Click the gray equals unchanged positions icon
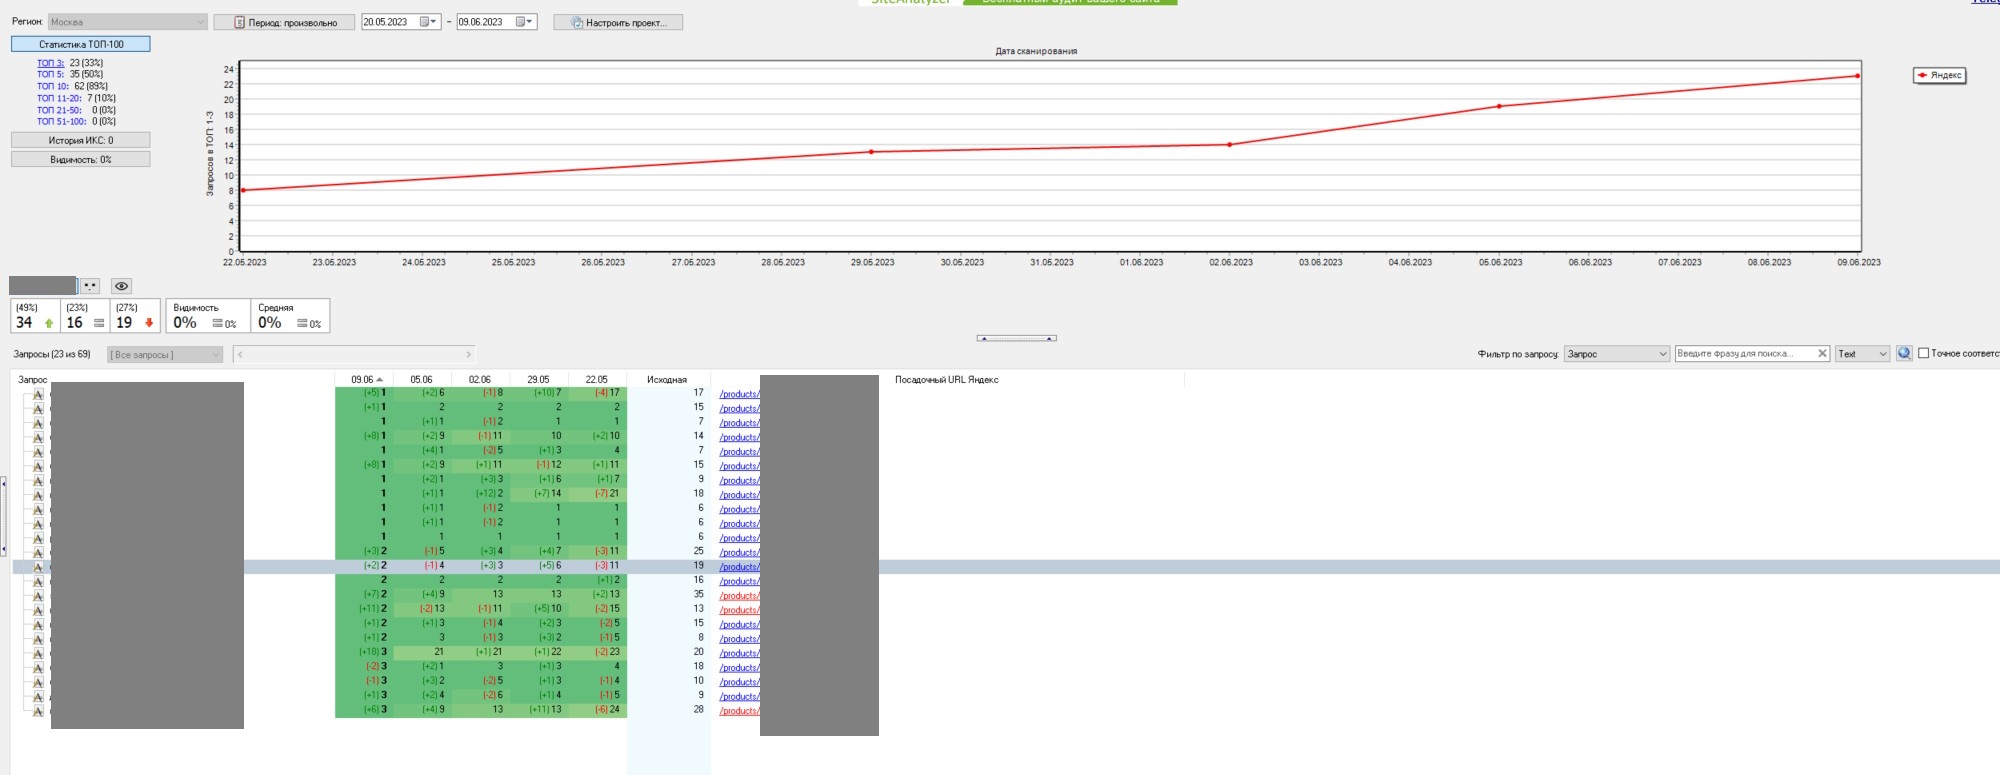The width and height of the screenshot is (2000, 775). pyautogui.click(x=99, y=323)
